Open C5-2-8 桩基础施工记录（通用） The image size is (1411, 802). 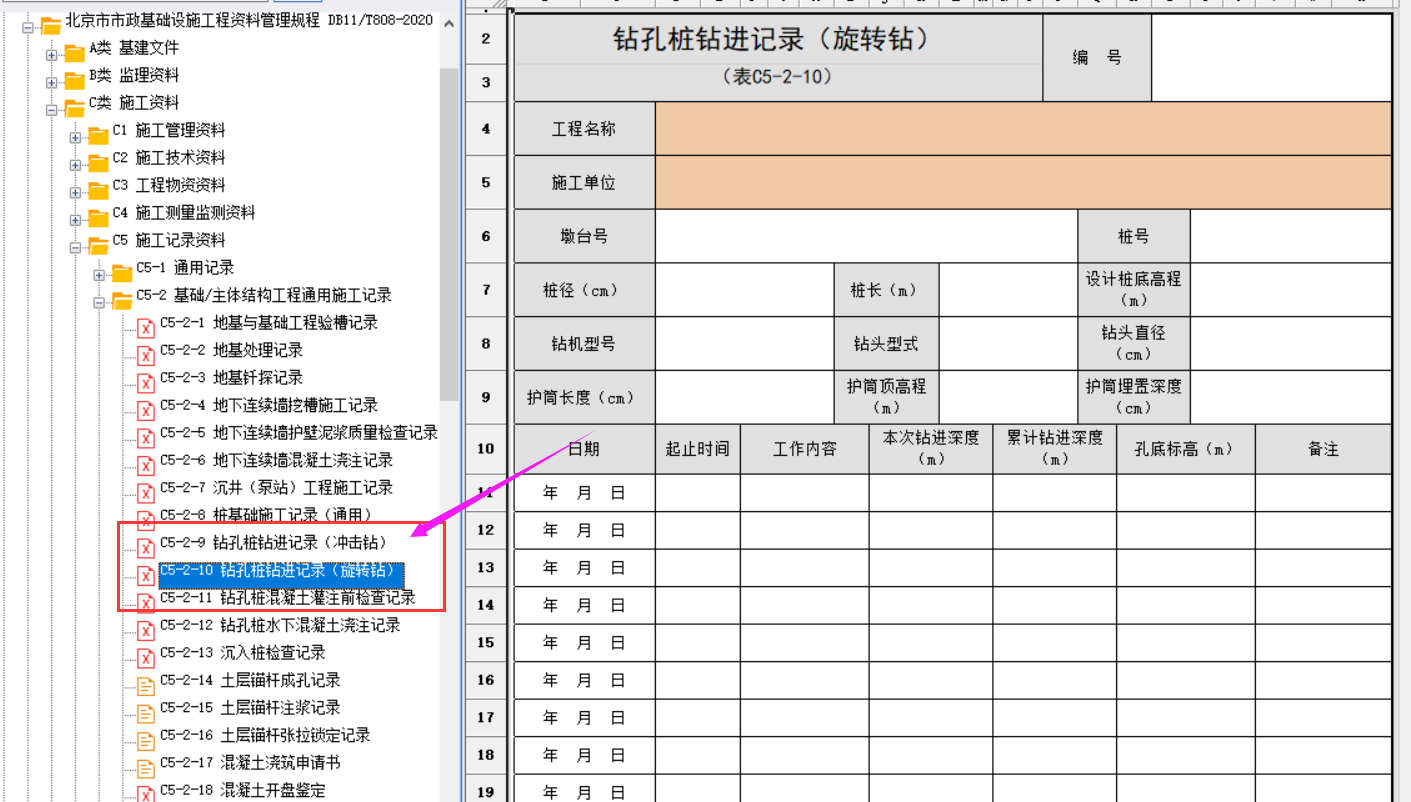[x=266, y=515]
